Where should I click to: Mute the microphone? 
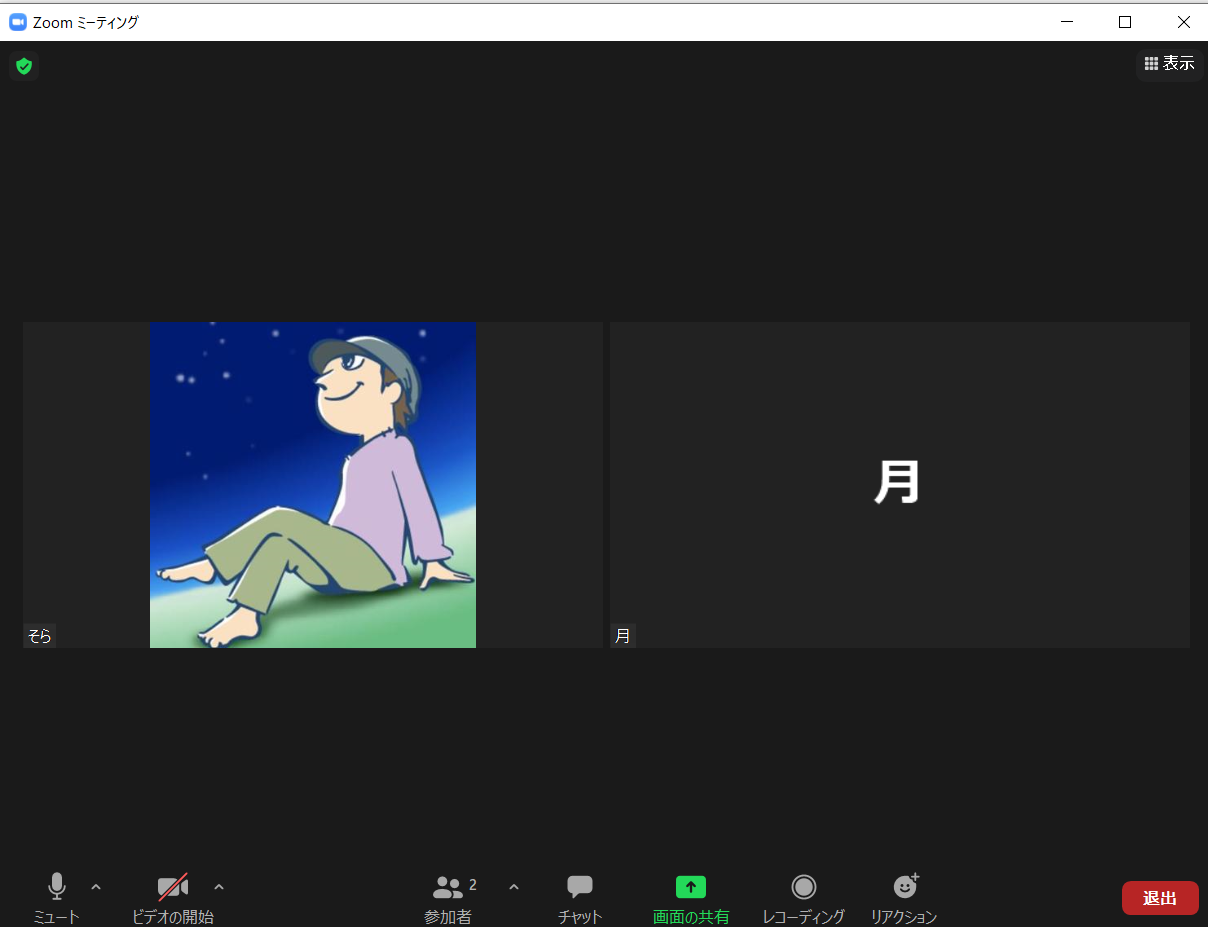pos(57,887)
